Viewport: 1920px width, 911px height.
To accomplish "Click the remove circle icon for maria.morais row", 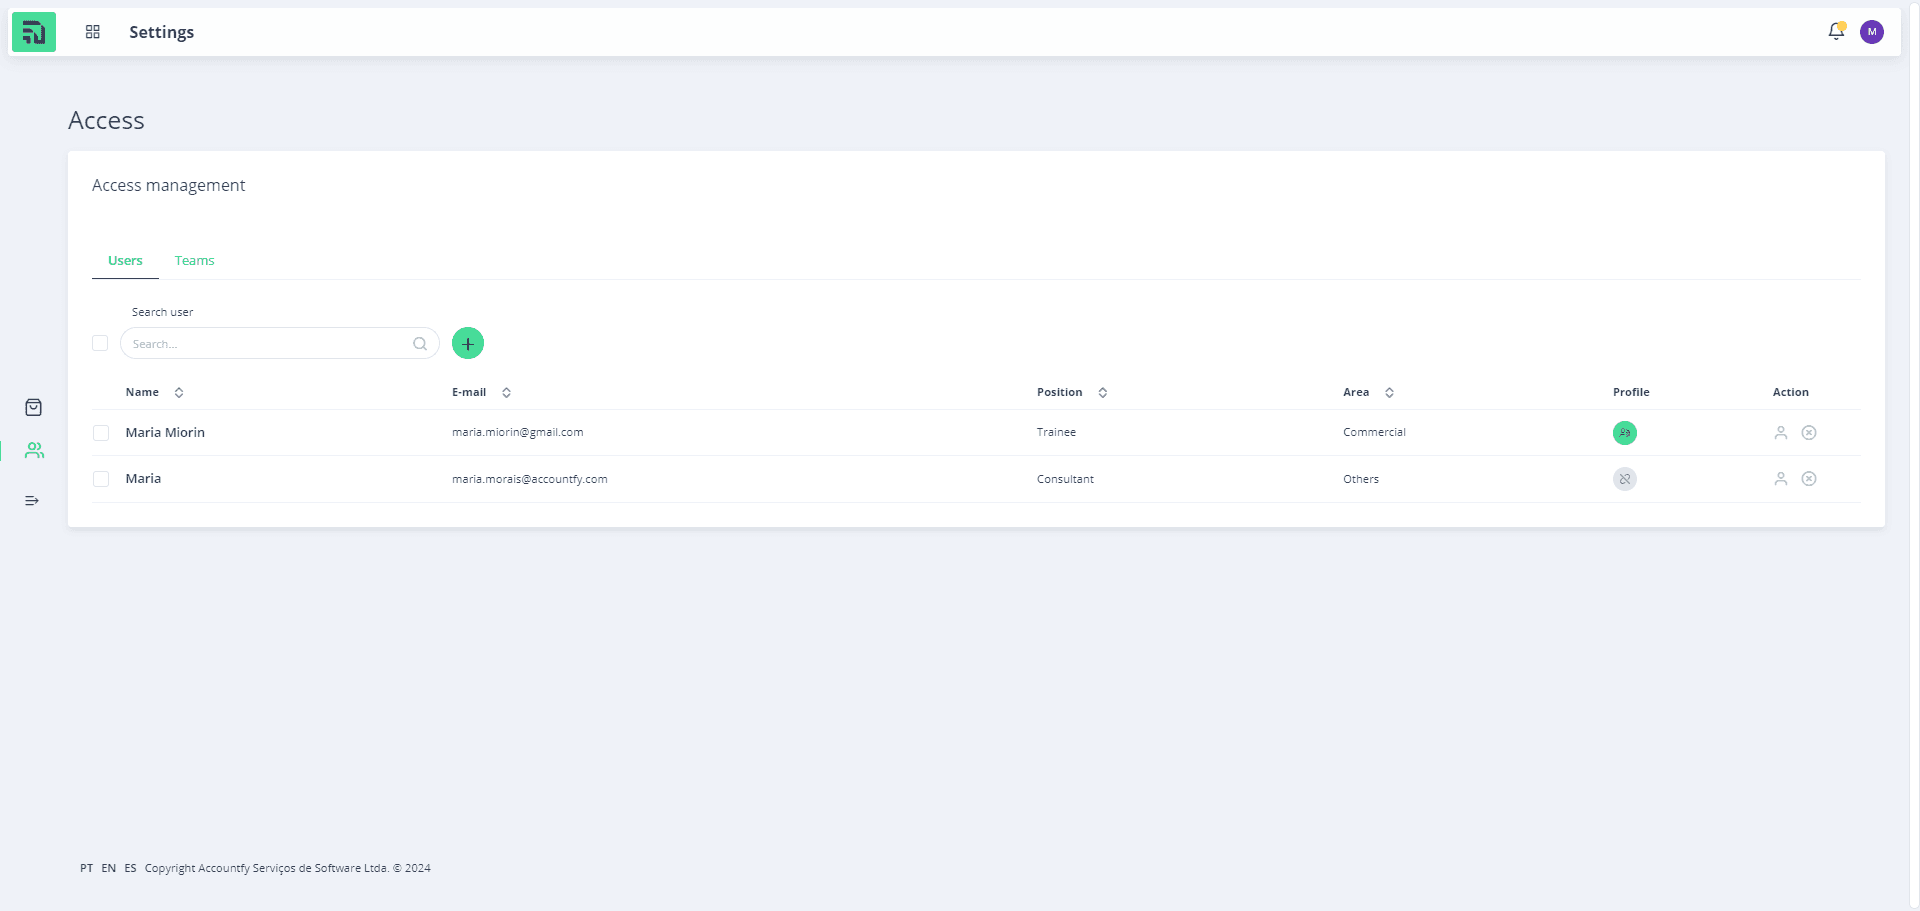I will (x=1809, y=479).
